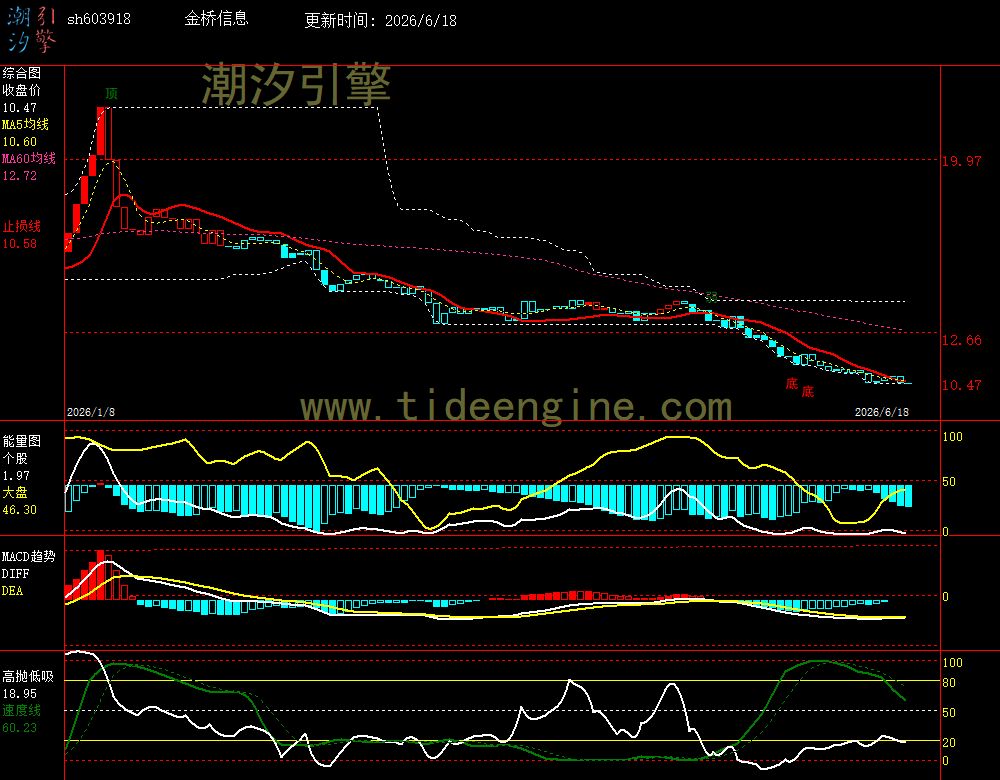Click the 高抛低吸 value 18.95

(x=20, y=693)
